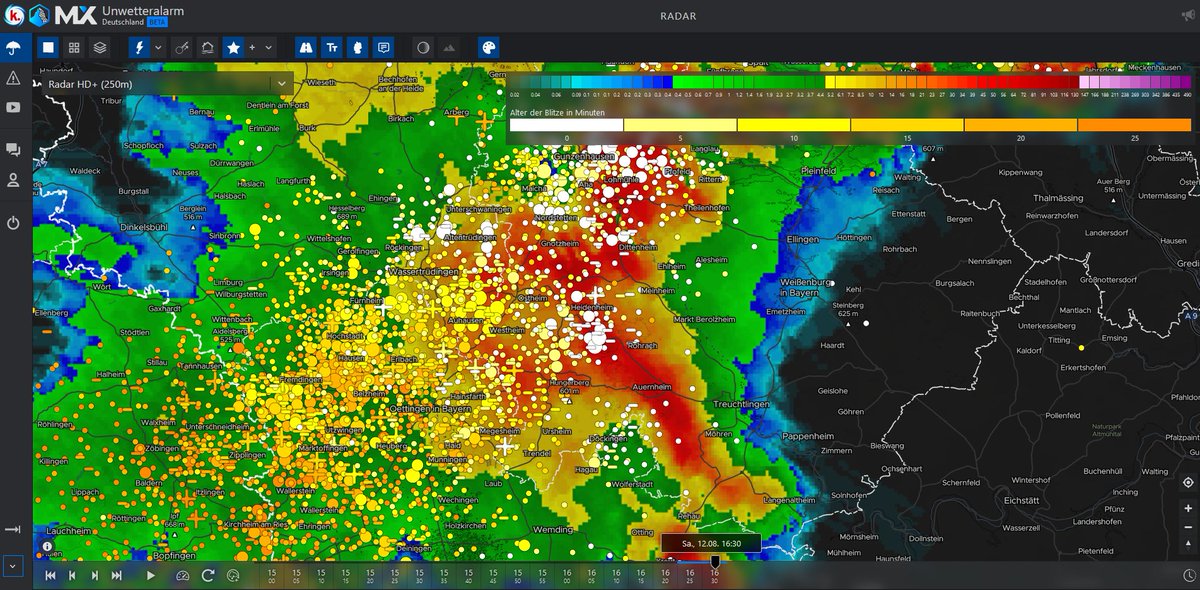Click the Thalmässing label on map
1200x590 pixels.
point(1060,198)
